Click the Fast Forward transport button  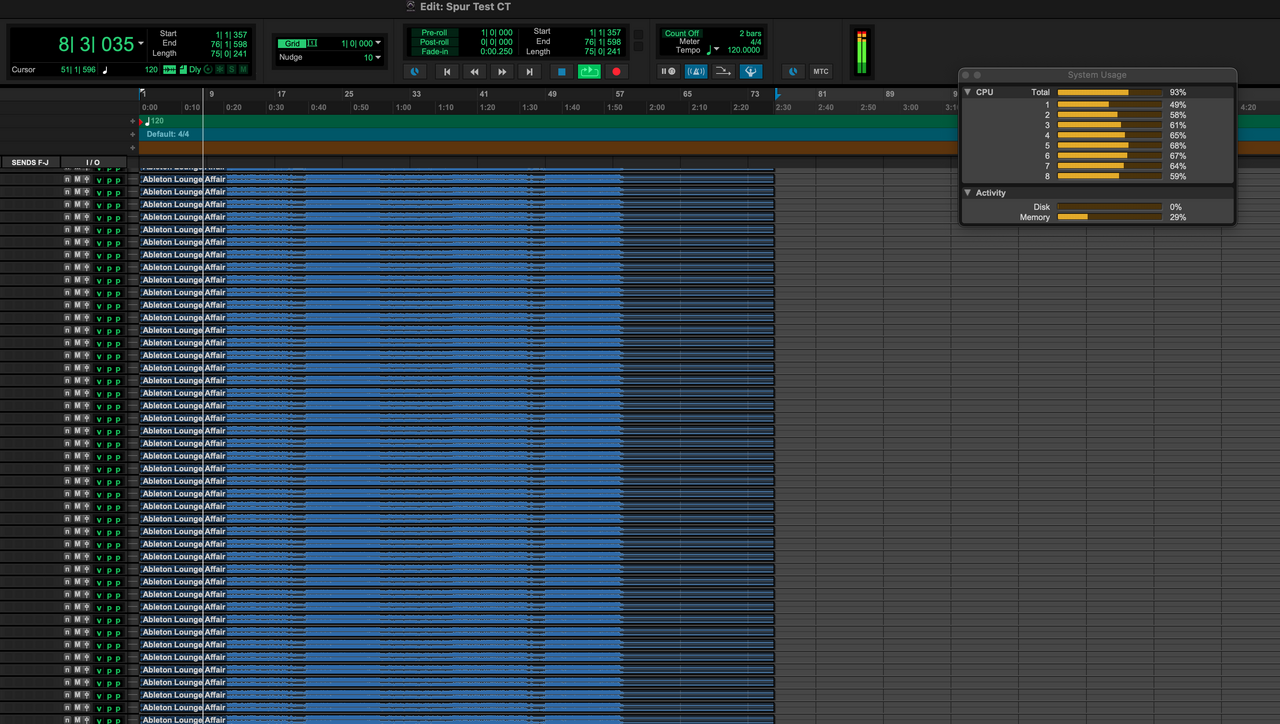tap(502, 72)
